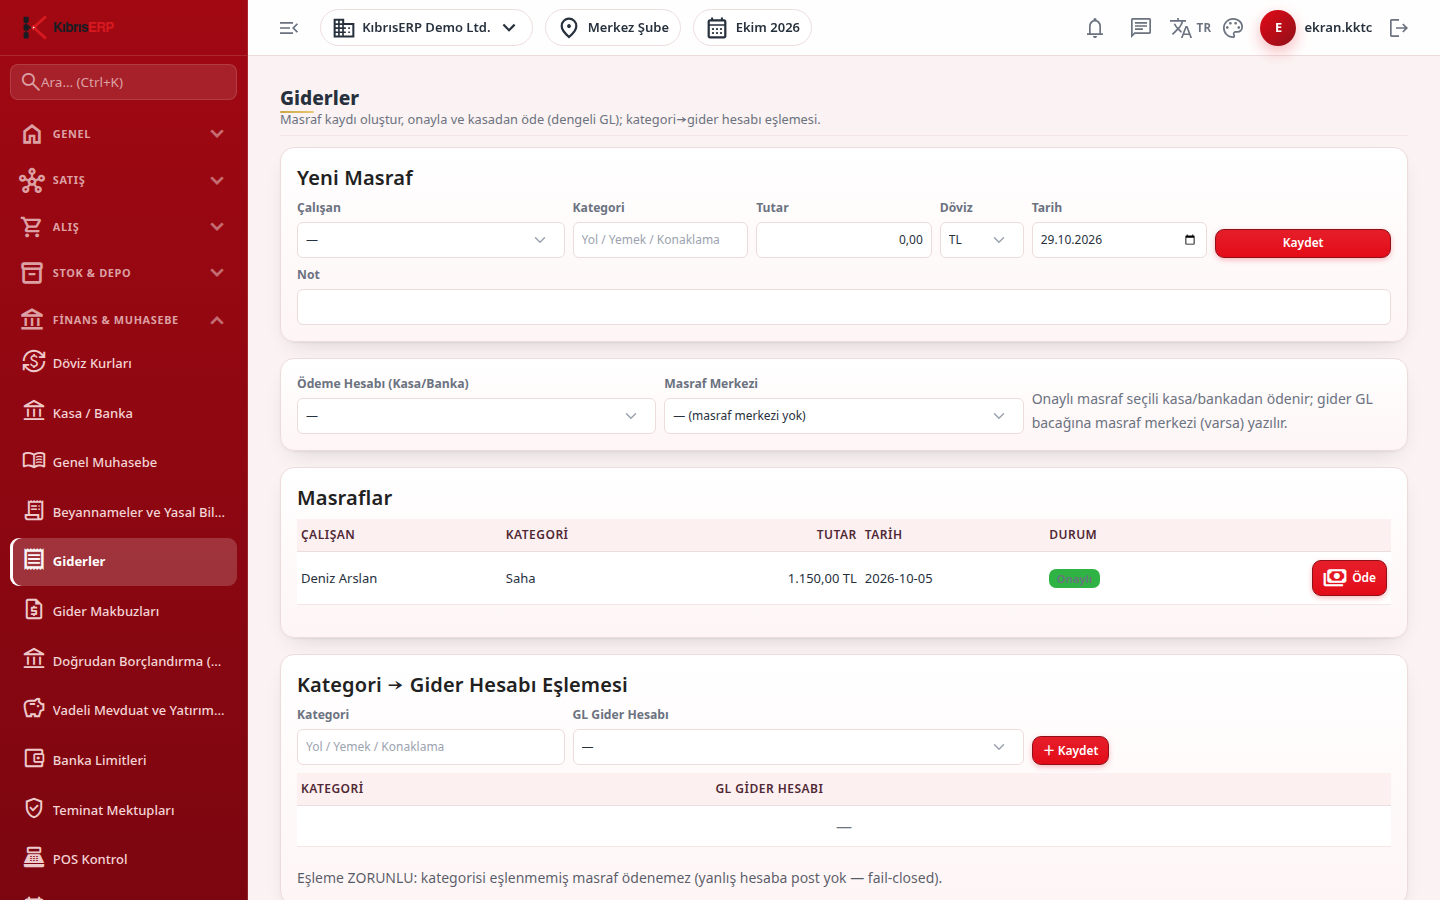The image size is (1440, 900).
Task: Open the messages chat icon
Action: coord(1141,28)
